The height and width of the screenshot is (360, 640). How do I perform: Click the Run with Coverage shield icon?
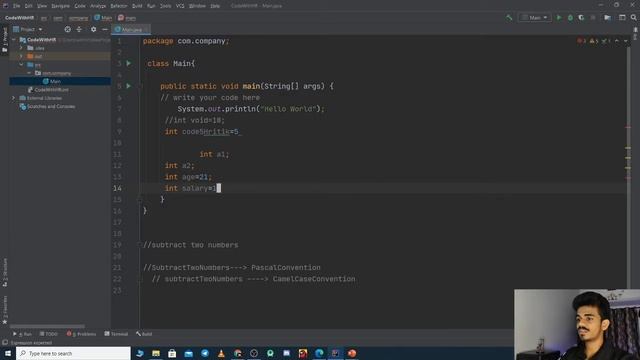(x=581, y=18)
